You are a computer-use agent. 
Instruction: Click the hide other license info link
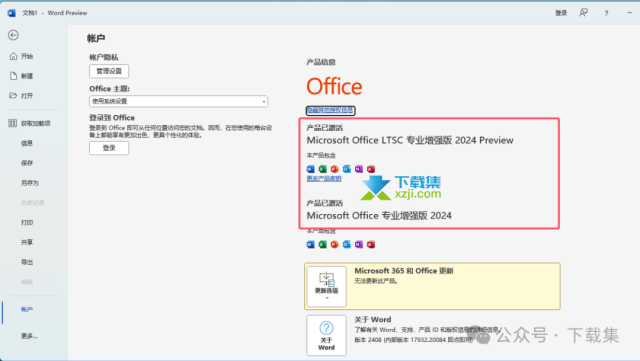[330, 110]
